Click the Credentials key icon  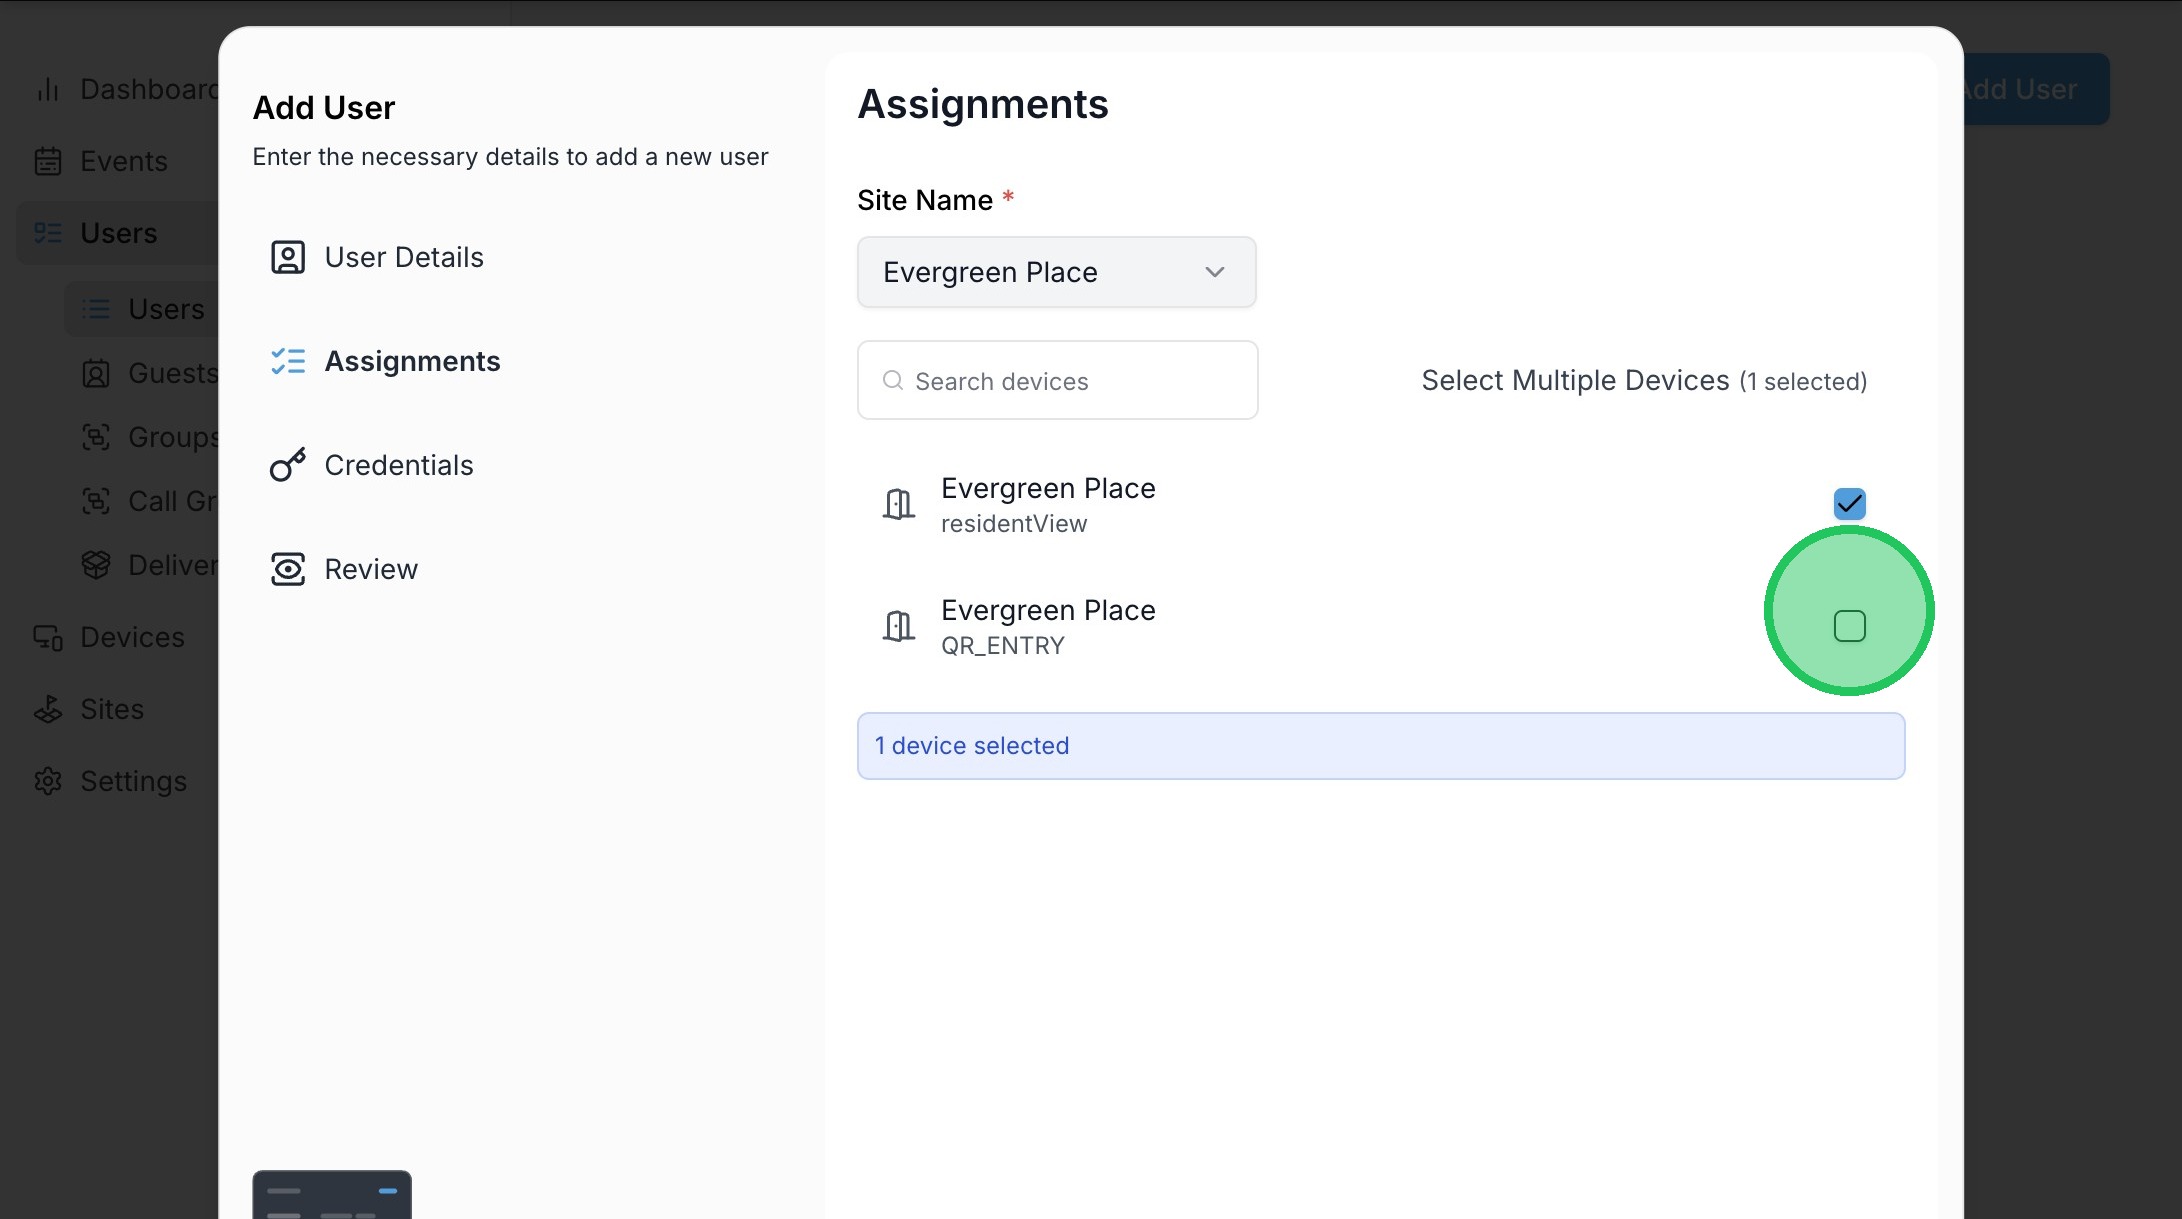point(288,465)
